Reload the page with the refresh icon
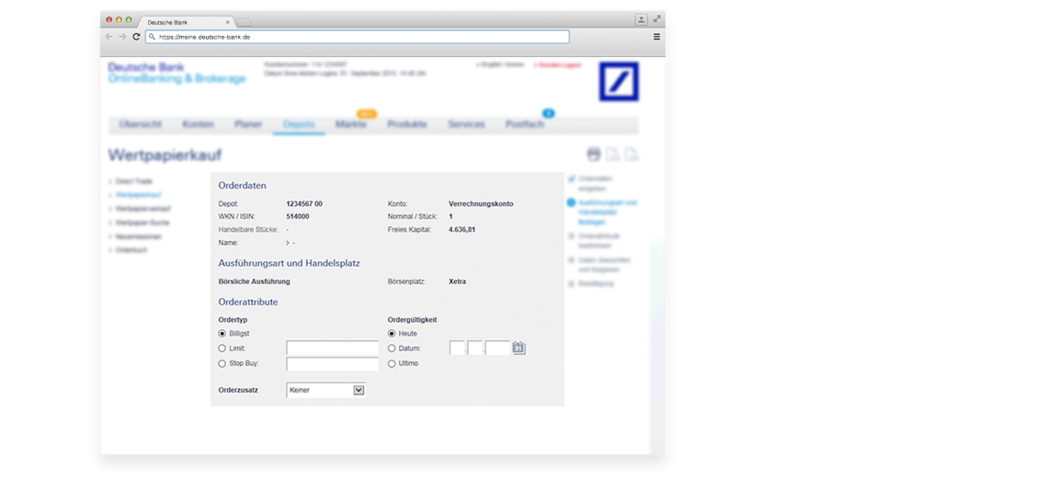1048x480 pixels. pyautogui.click(x=136, y=37)
